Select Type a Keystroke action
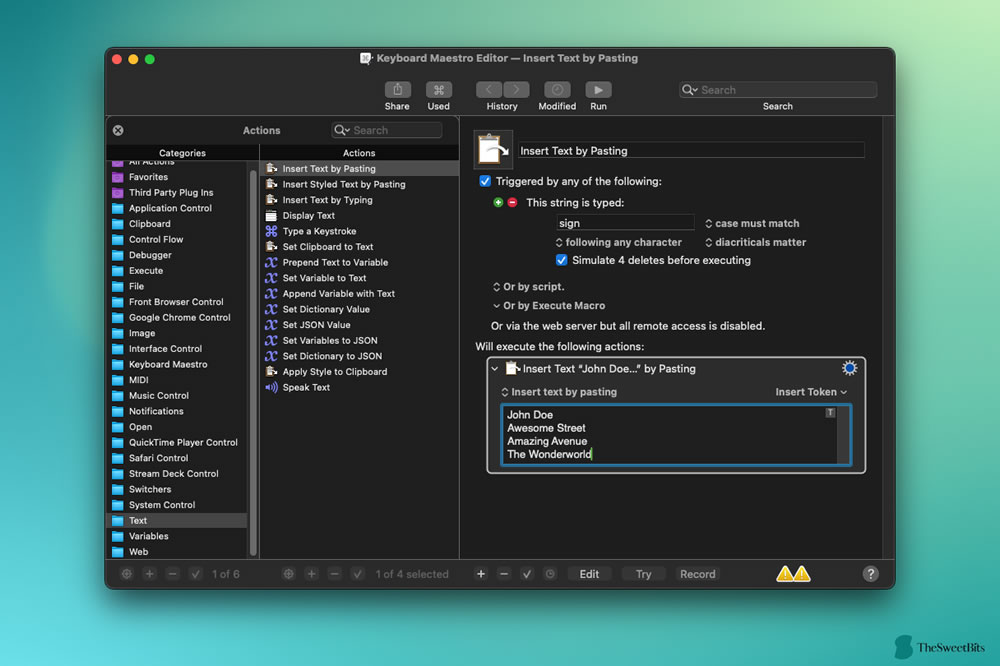Screen dimensions: 1000x666 [x=359, y=231]
